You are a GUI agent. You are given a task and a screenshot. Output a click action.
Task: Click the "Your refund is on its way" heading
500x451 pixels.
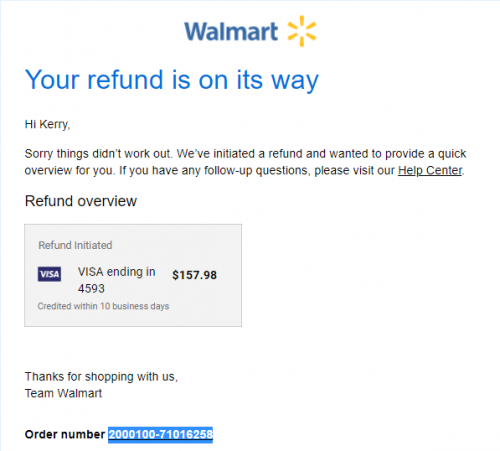(172, 80)
